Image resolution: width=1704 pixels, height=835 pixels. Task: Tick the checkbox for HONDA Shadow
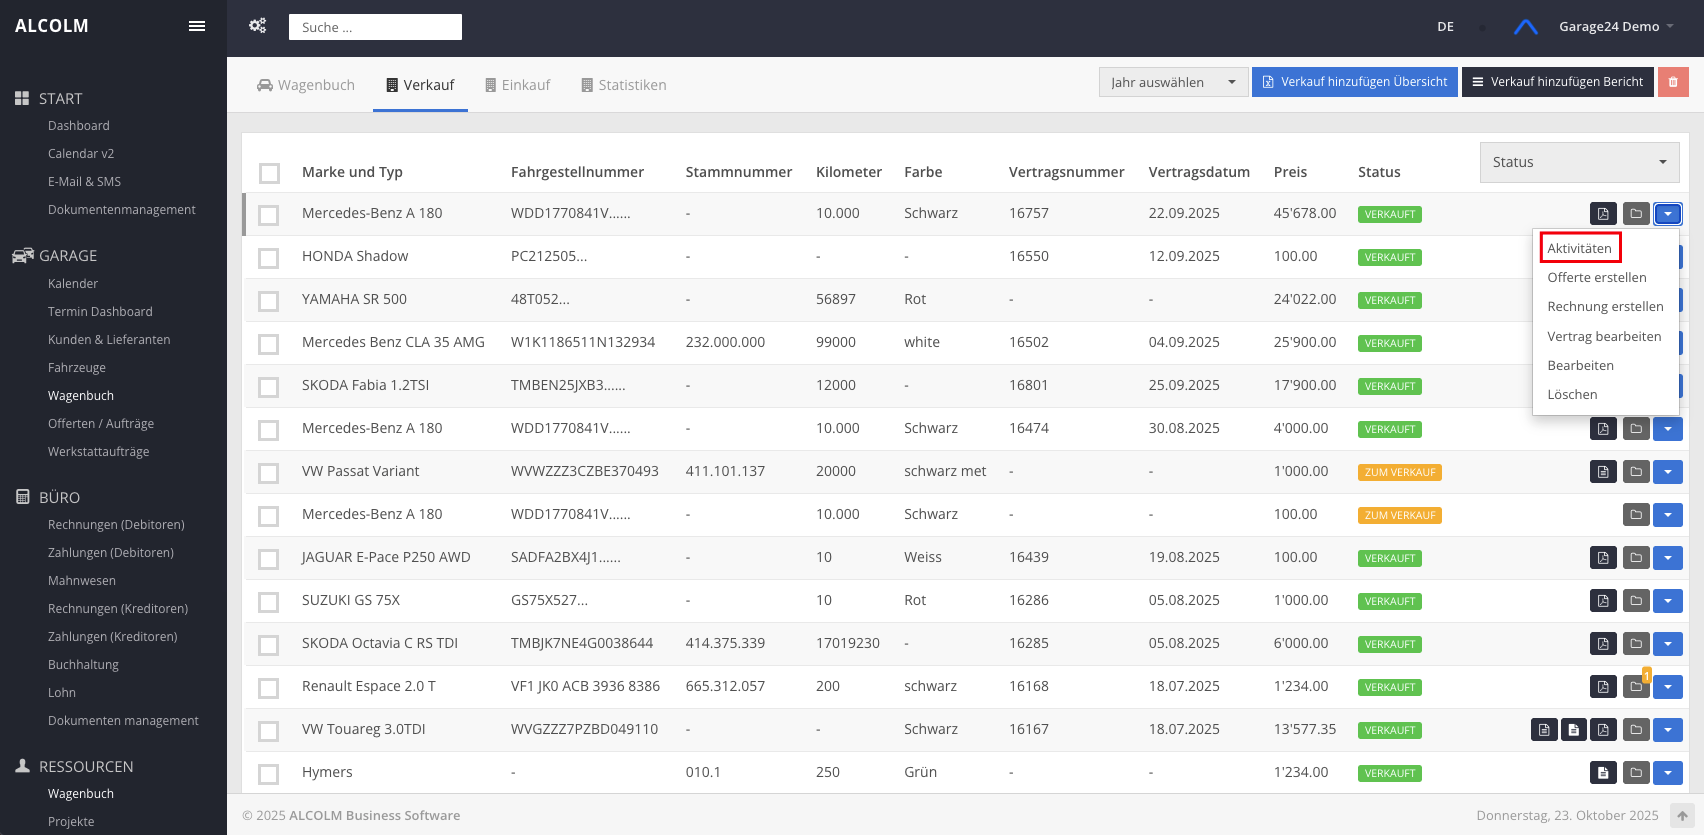[x=269, y=258]
